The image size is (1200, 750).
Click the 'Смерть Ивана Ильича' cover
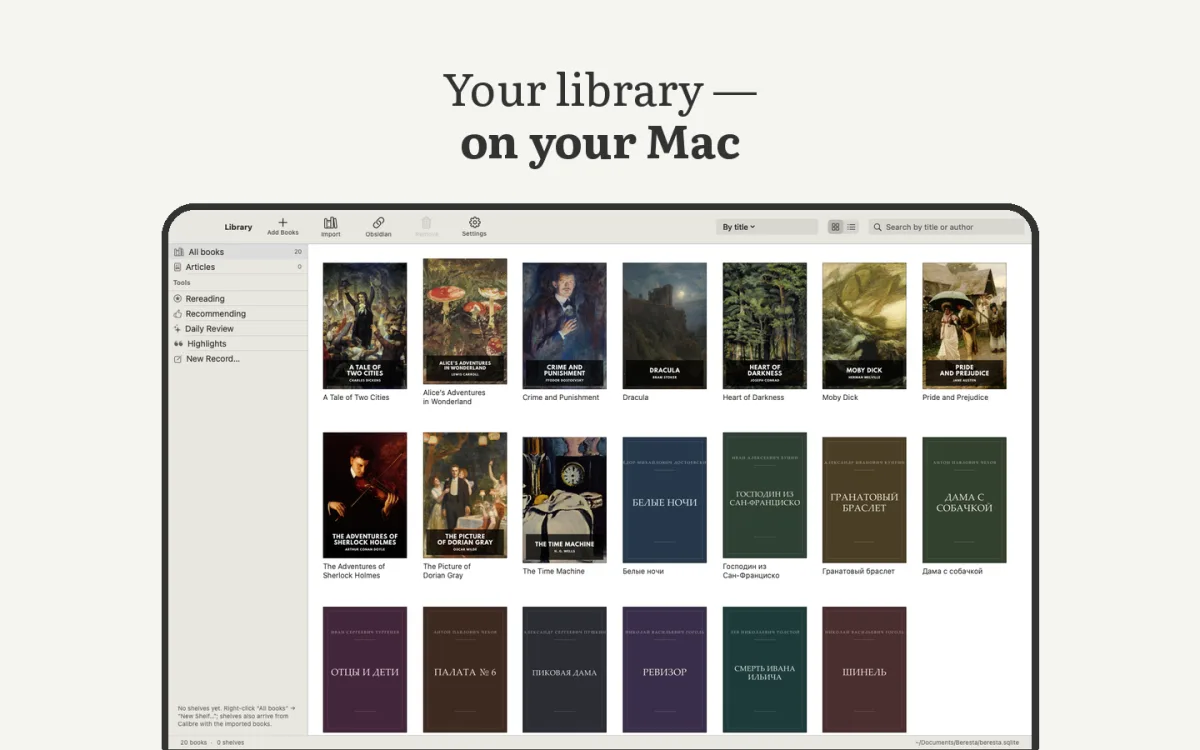pyautogui.click(x=765, y=669)
